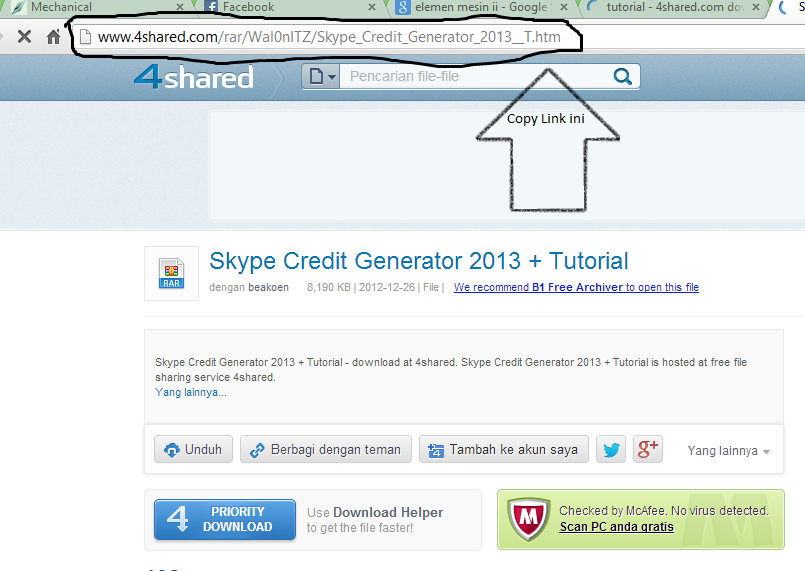This screenshot has width=805, height=571.
Task: Click the RAR file icon
Action: 171,273
